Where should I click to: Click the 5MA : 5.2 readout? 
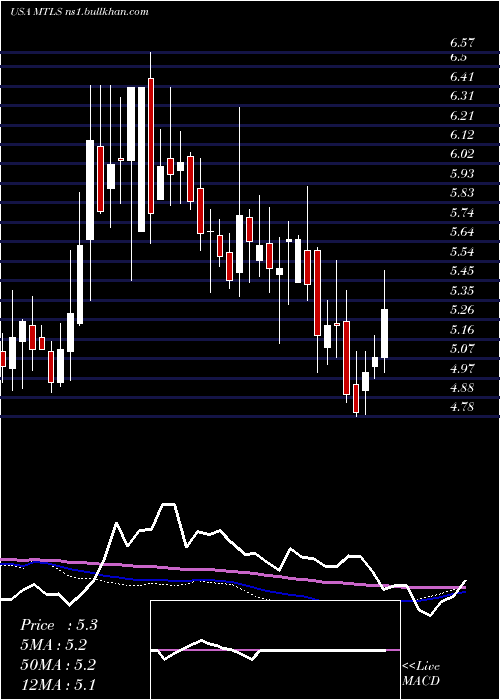[53, 645]
